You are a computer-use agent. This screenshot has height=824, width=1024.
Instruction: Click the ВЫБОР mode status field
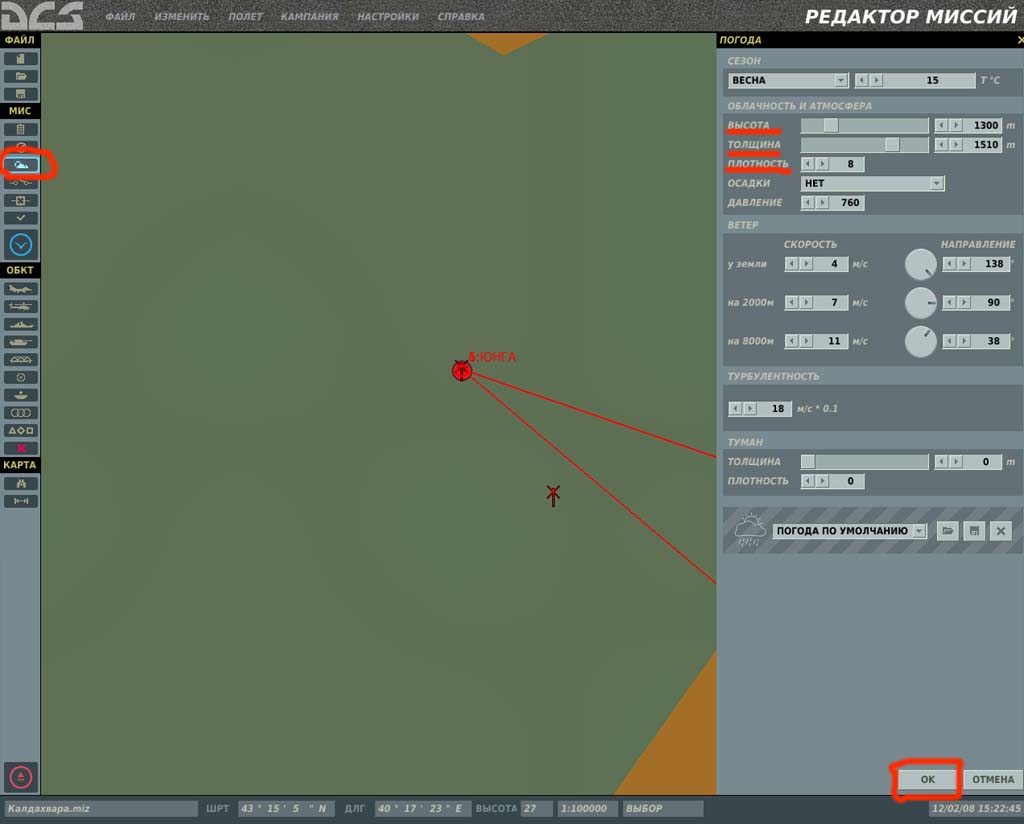(x=663, y=809)
